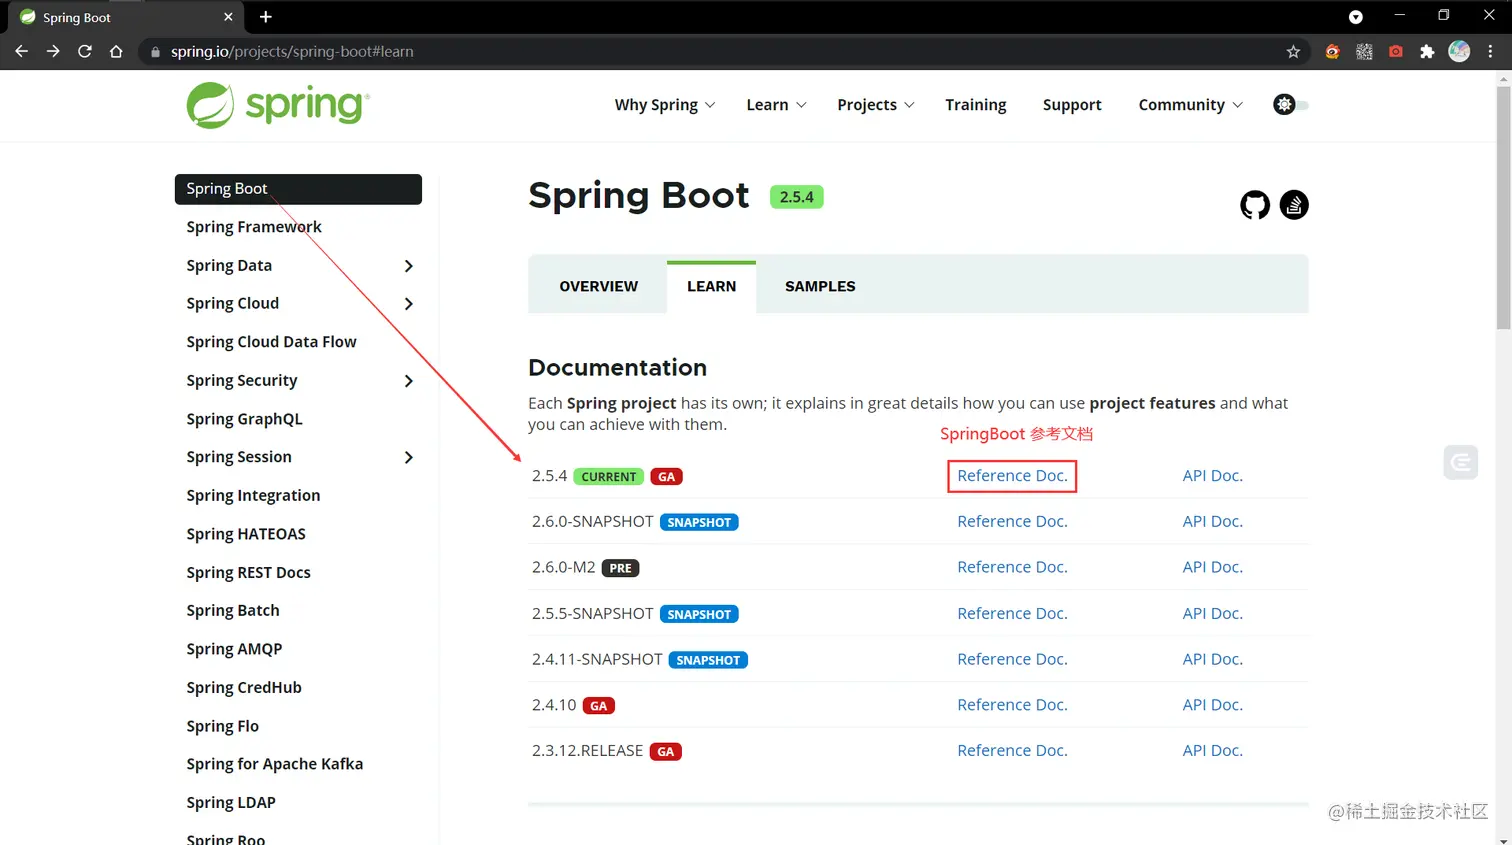The image size is (1512, 845).
Task: Click the red camera extension icon
Action: pyautogui.click(x=1396, y=51)
